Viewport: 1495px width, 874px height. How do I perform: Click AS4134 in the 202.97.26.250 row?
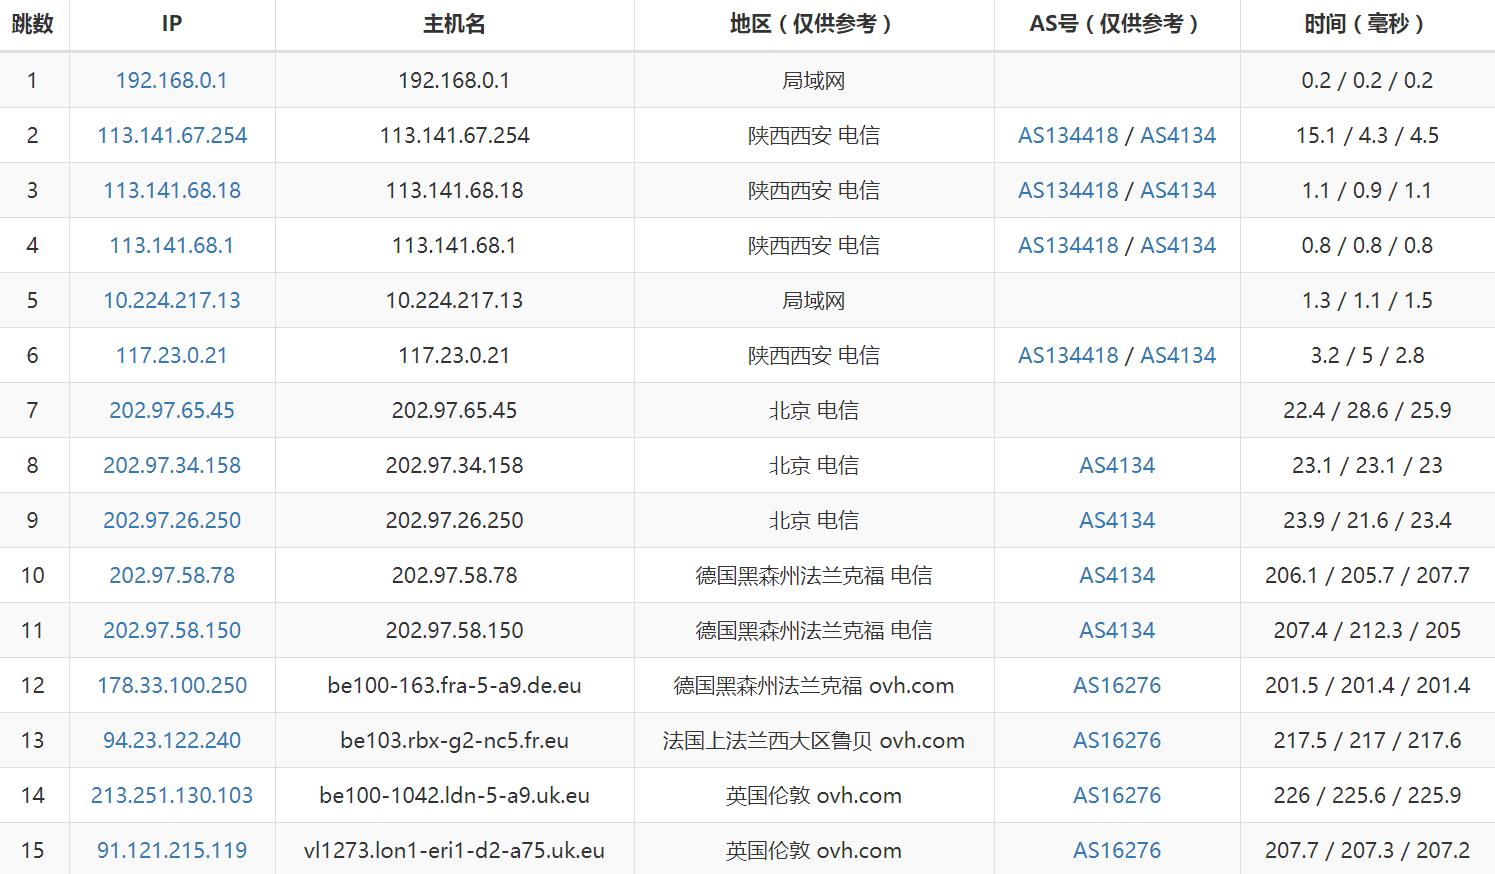click(1117, 520)
